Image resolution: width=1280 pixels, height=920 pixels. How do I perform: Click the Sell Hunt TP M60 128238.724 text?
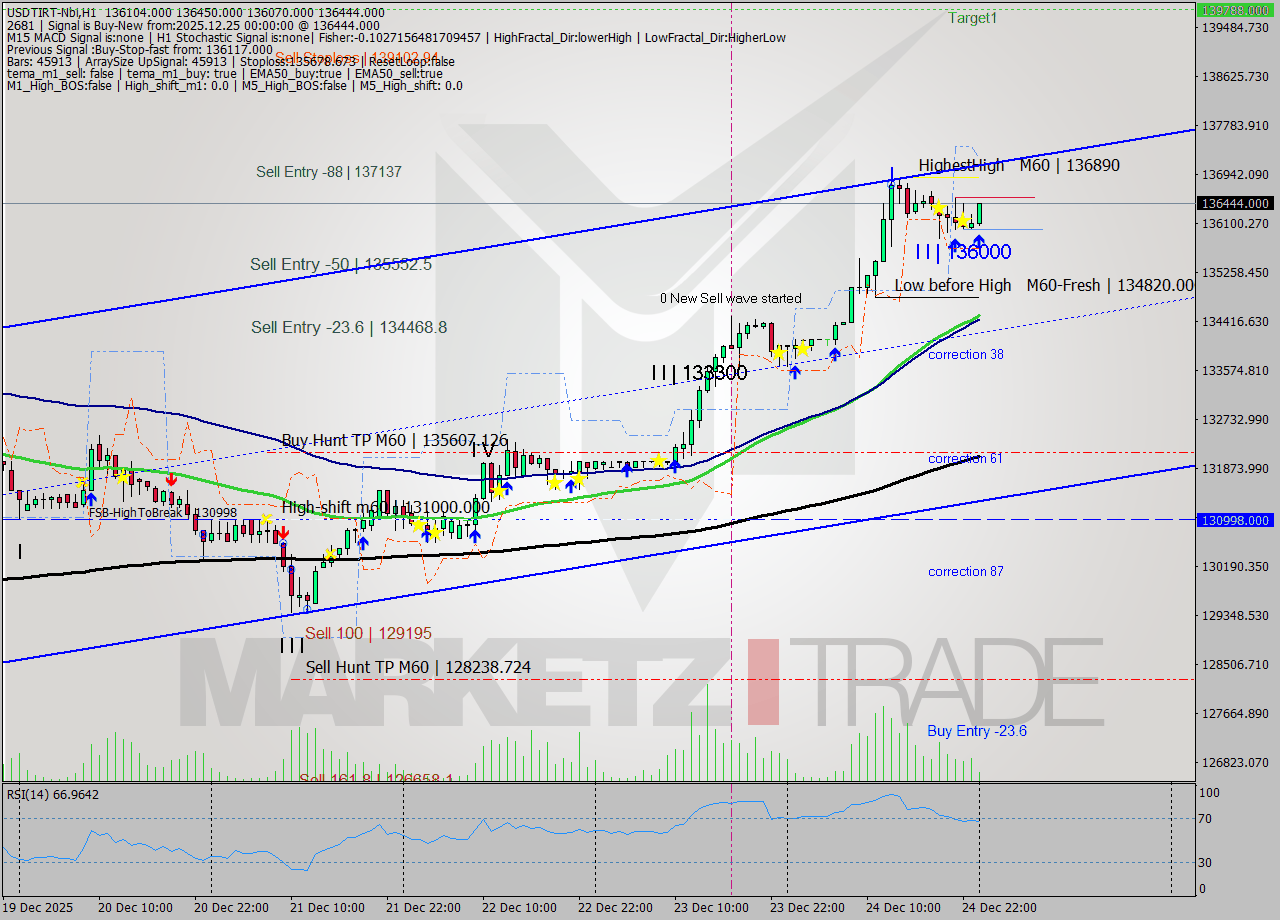pos(417,667)
